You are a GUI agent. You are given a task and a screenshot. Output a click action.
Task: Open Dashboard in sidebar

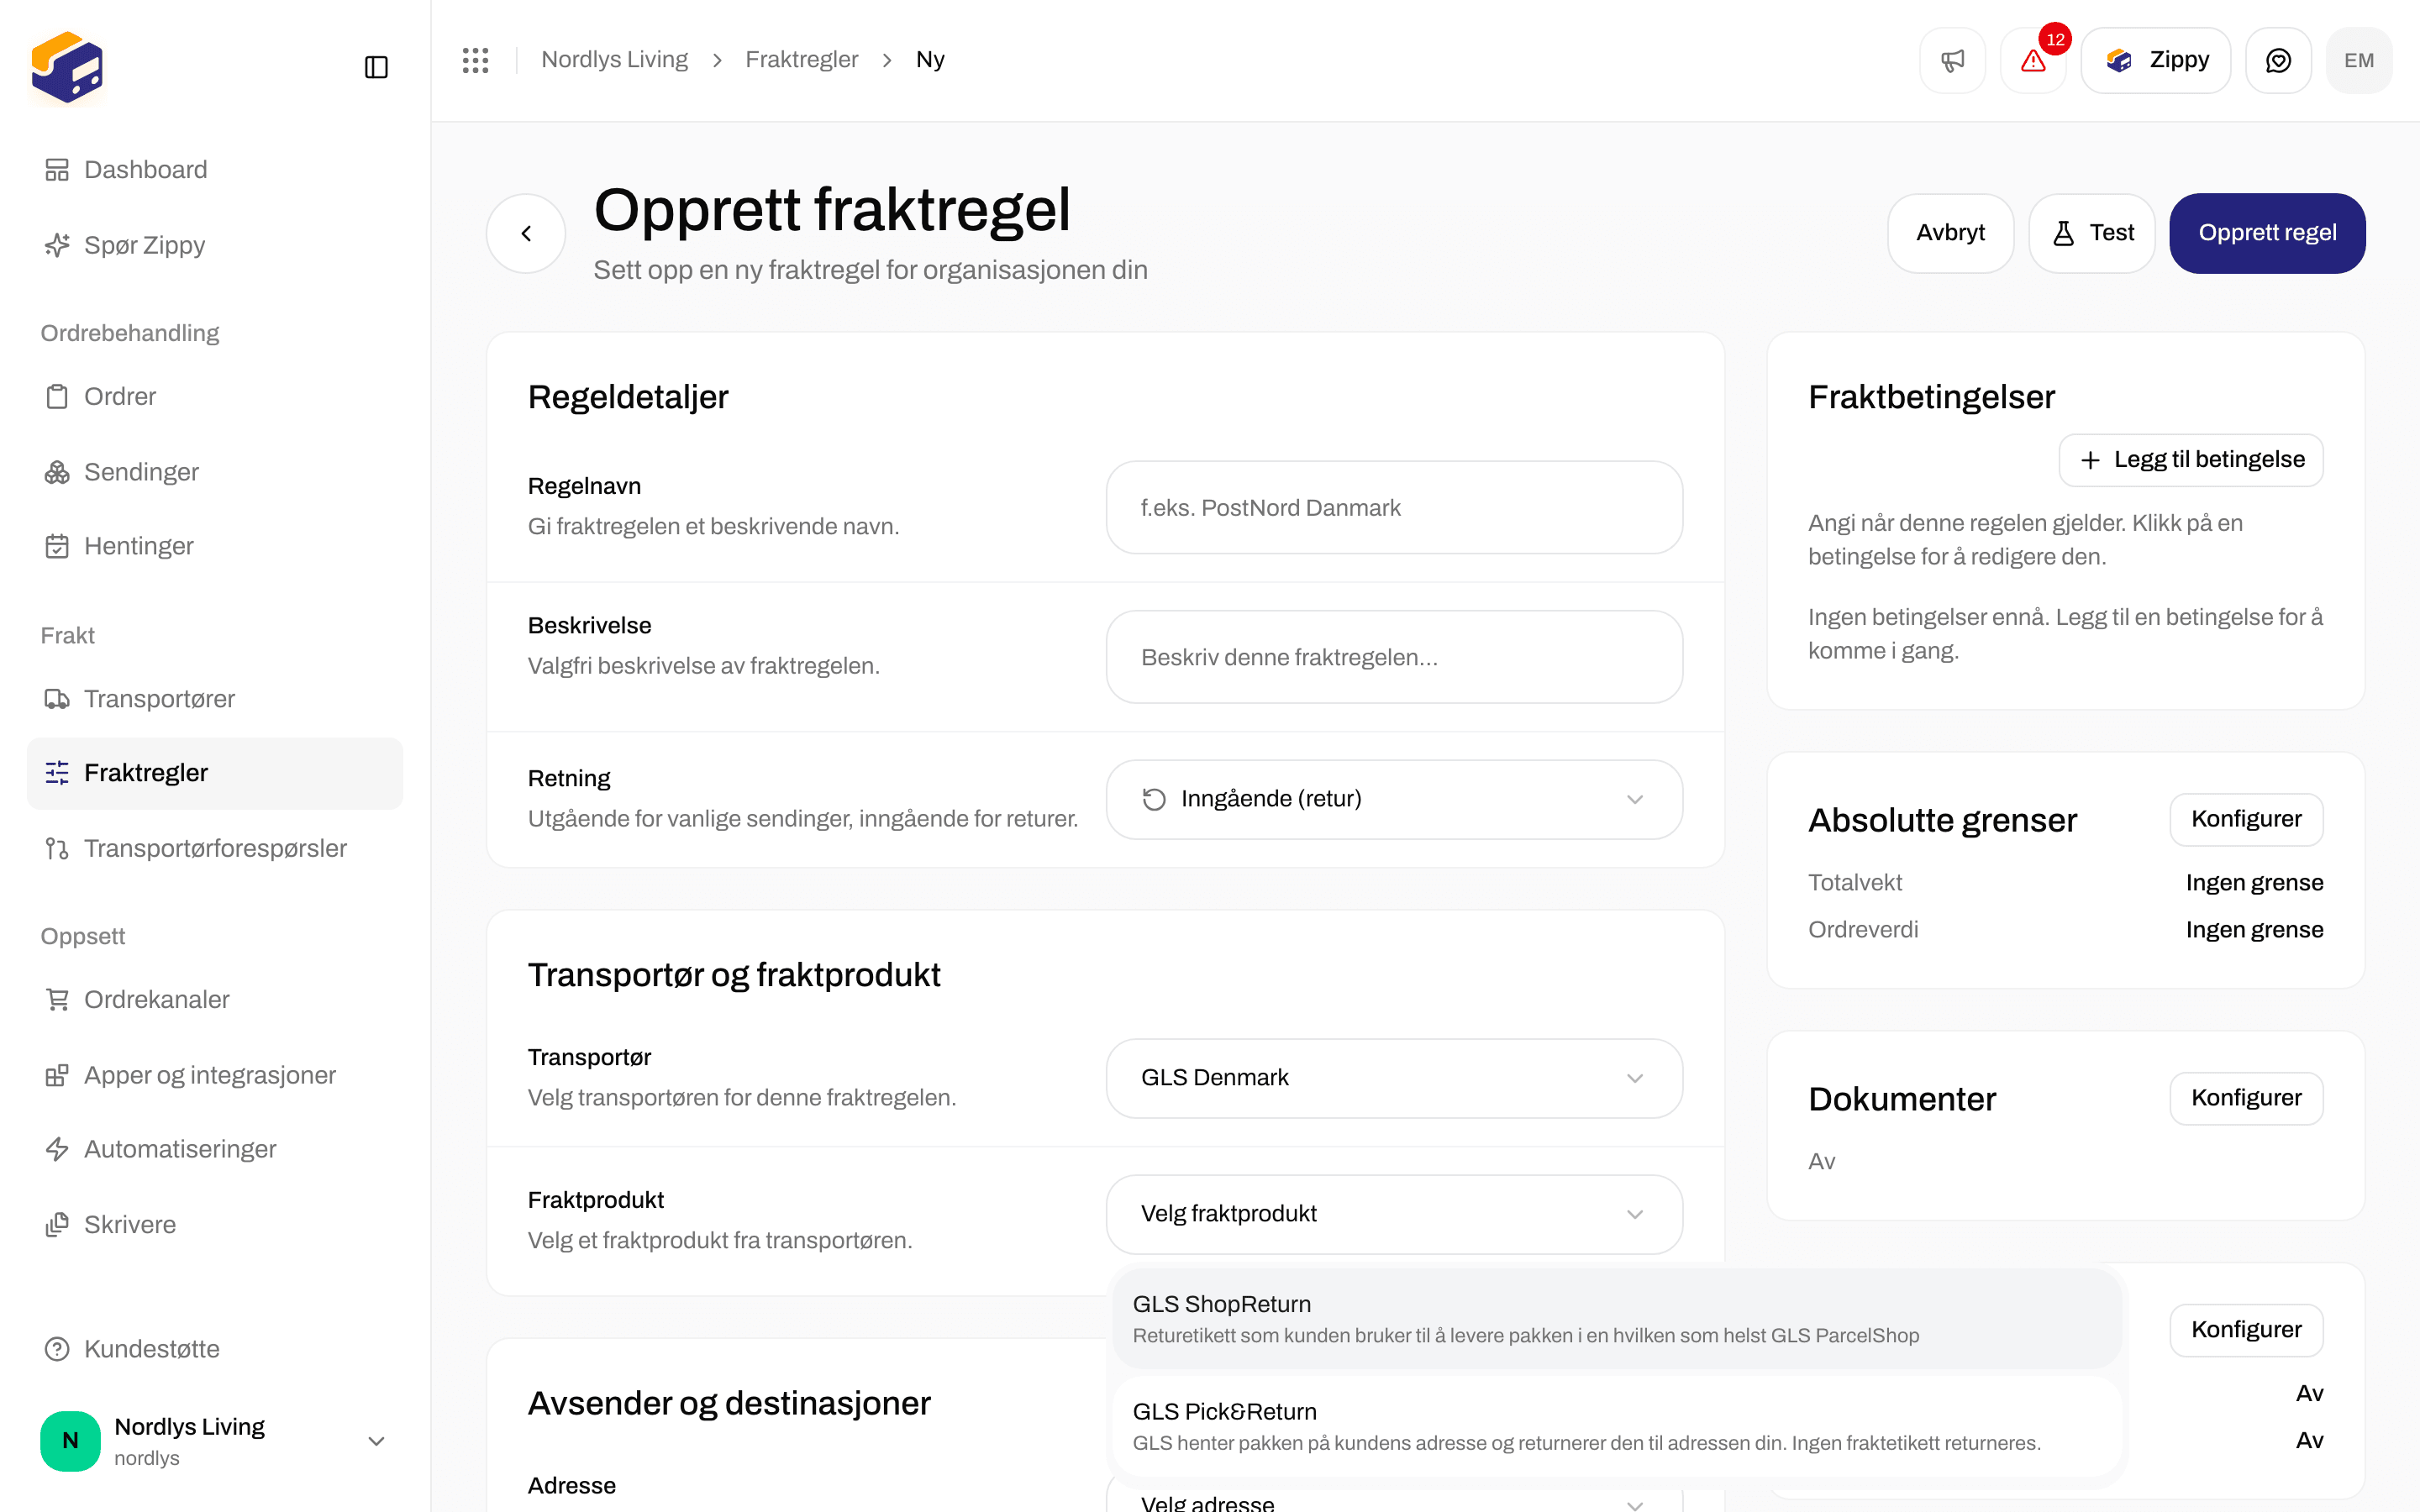[215, 170]
